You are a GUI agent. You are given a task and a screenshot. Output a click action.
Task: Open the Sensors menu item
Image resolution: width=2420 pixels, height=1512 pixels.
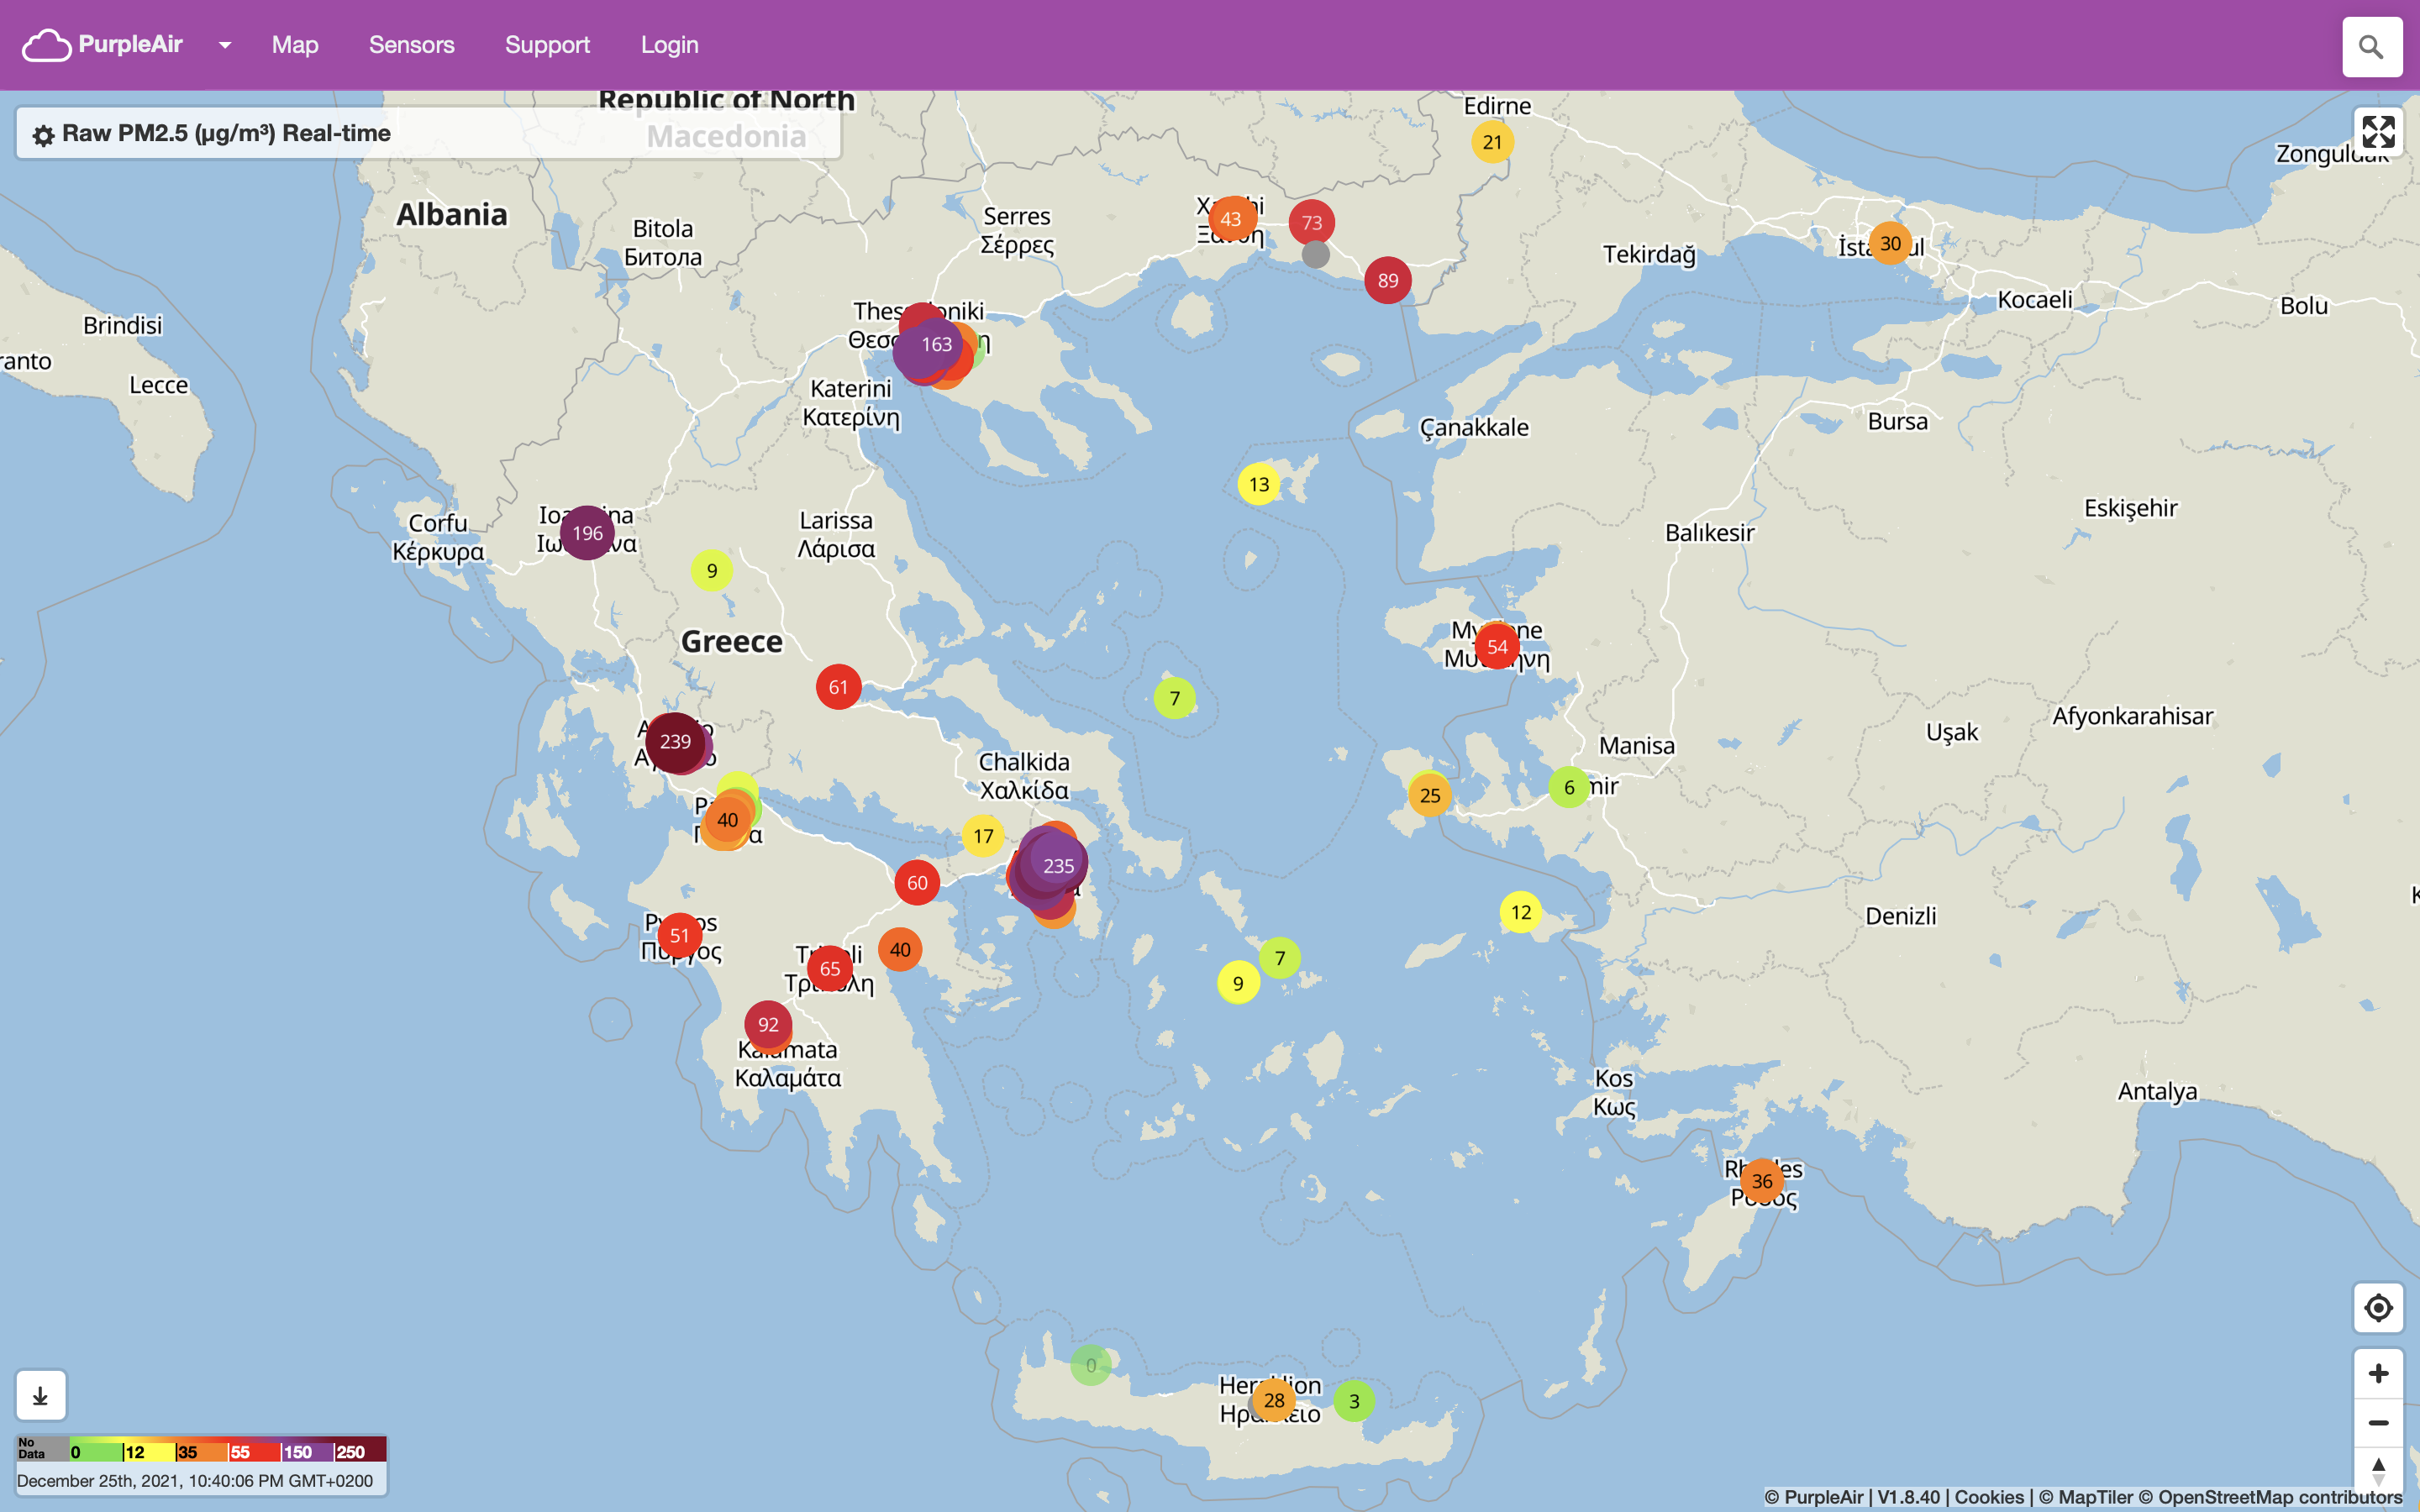pos(411,45)
